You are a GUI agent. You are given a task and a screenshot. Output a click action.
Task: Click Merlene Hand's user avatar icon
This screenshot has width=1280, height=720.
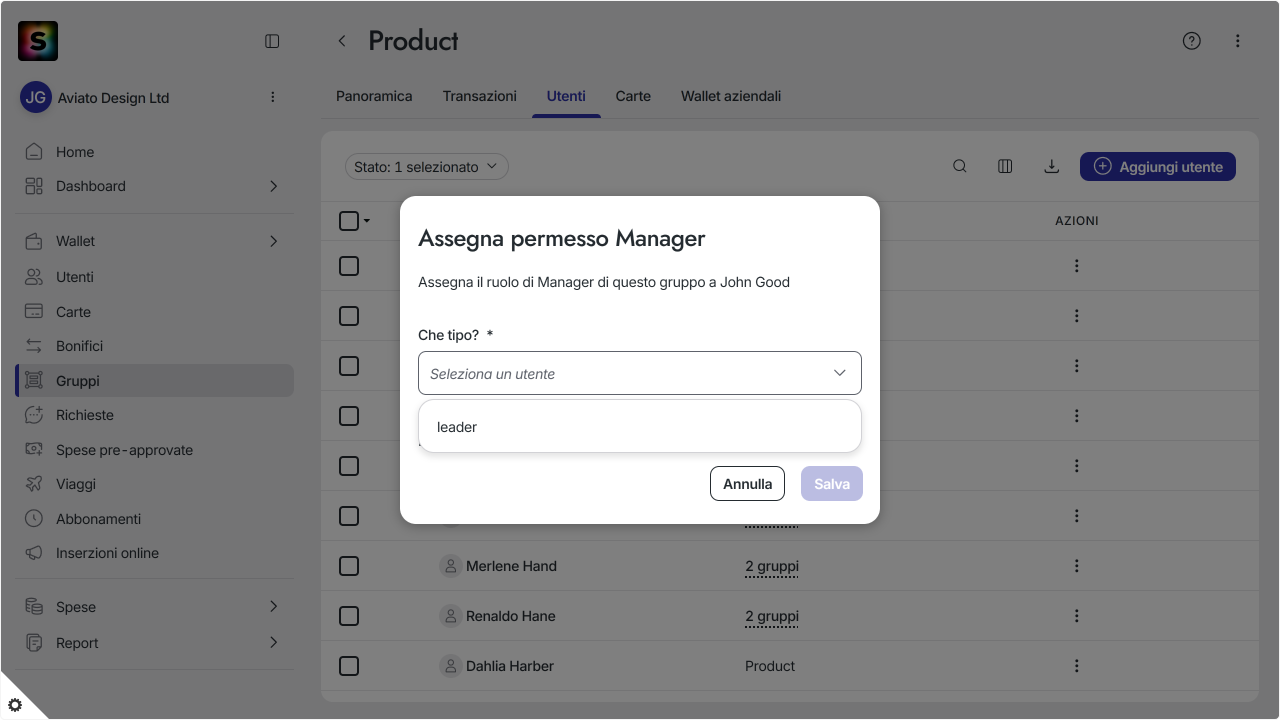tap(450, 566)
